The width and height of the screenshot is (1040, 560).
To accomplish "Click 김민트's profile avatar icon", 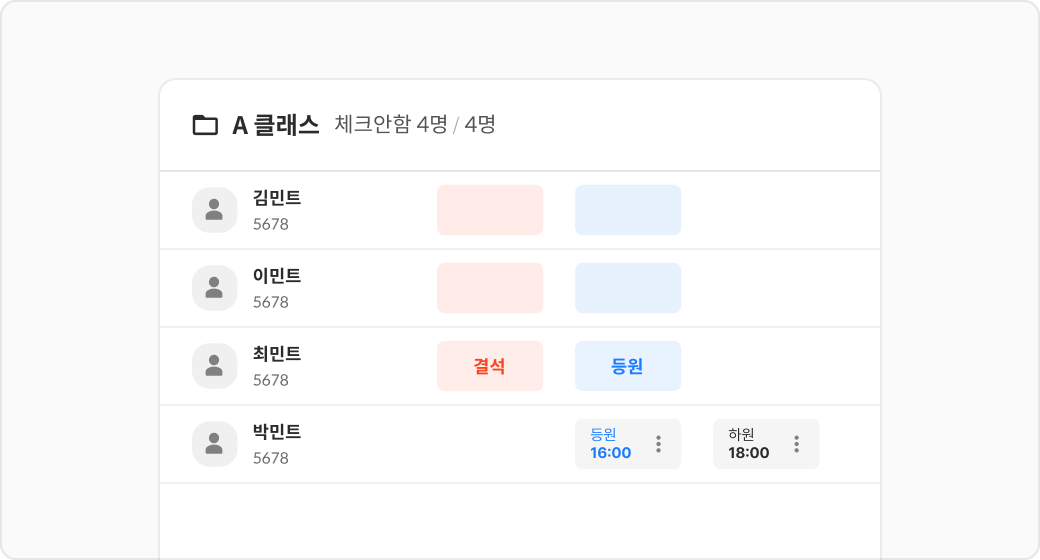I will (x=214, y=210).
